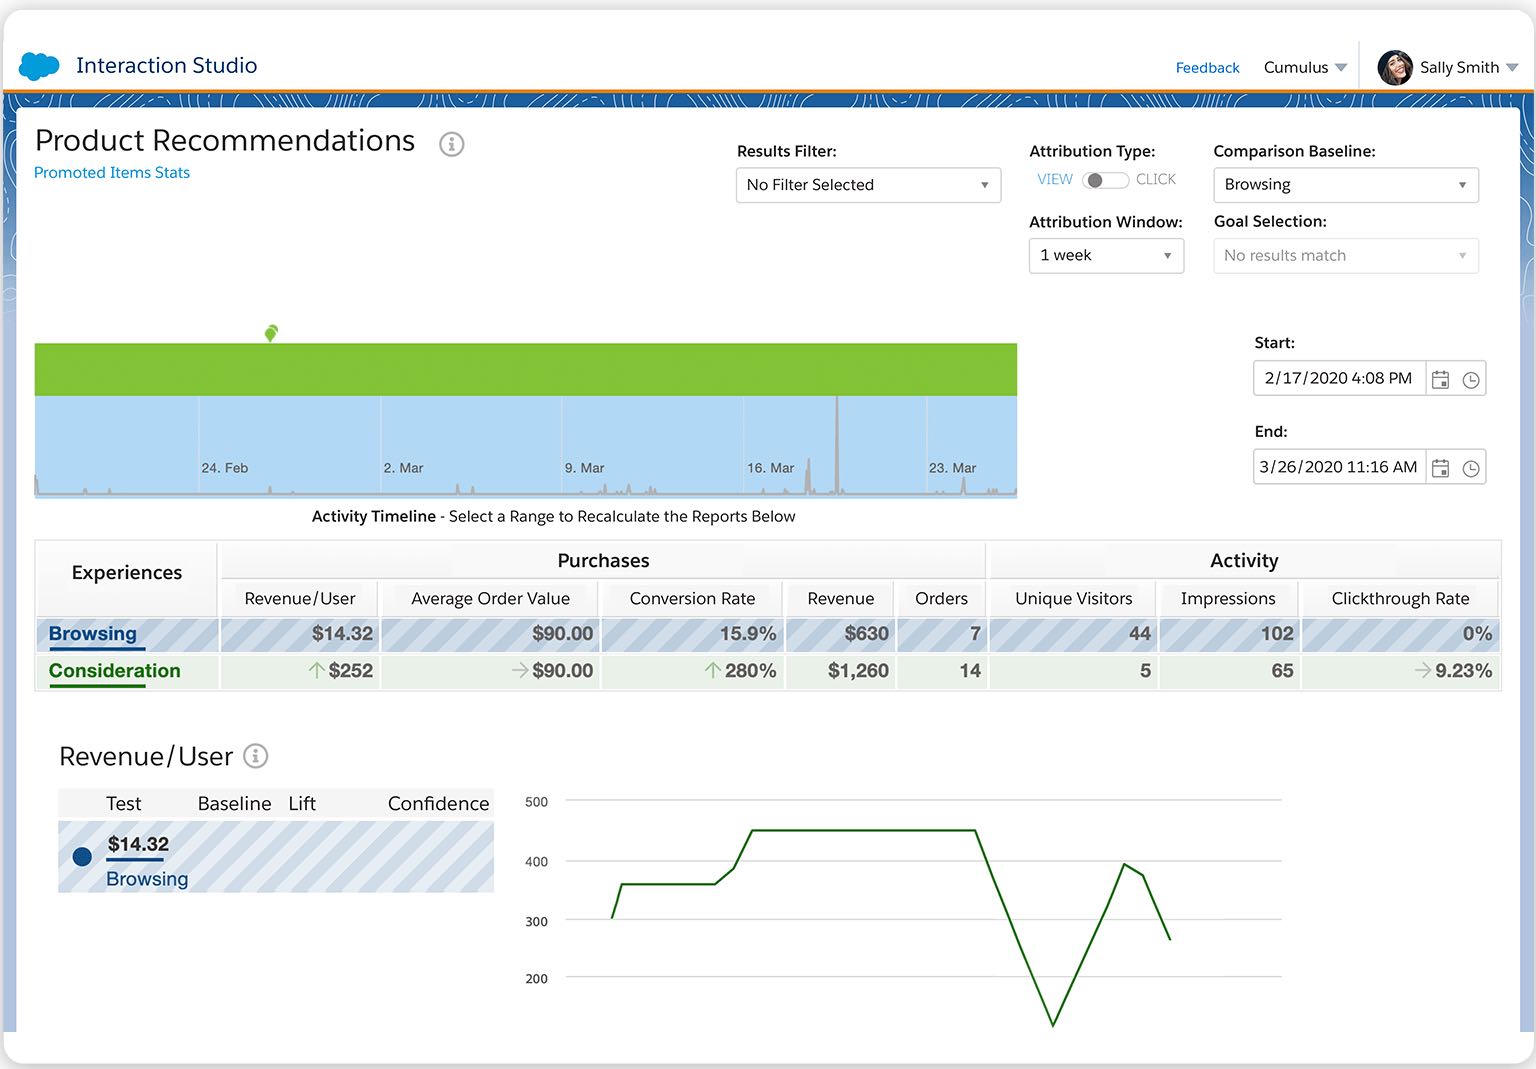Open the End date calendar picker
The image size is (1536, 1069).
(x=1440, y=468)
